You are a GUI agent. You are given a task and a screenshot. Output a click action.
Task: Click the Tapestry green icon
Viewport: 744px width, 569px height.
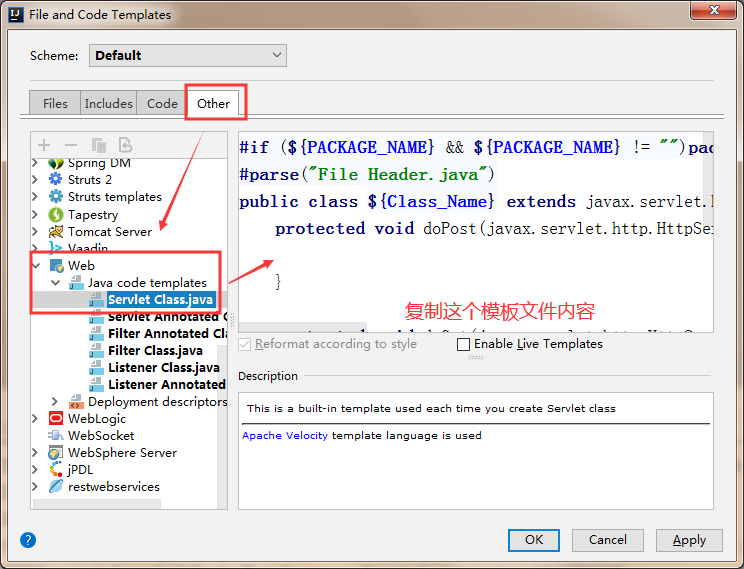coord(56,215)
